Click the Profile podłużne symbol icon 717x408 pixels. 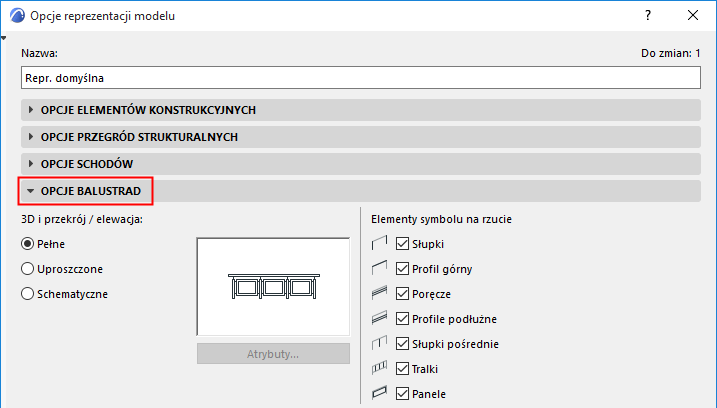(x=379, y=319)
